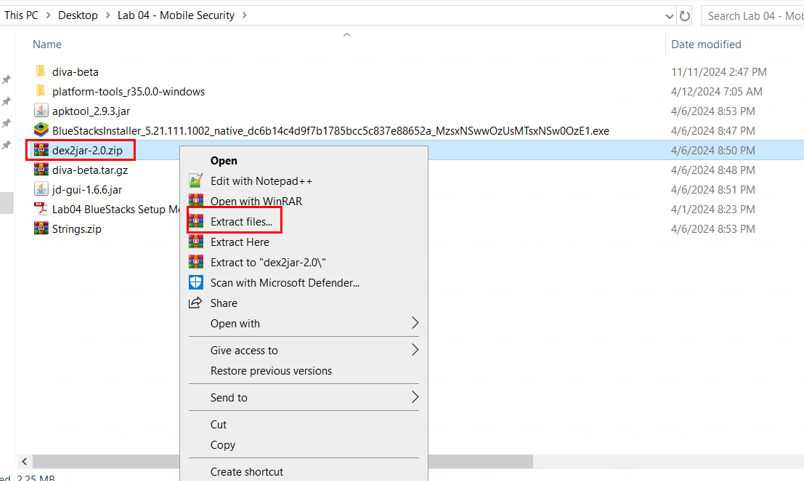
Task: Click the Search Lab 04 input field
Action: [752, 16]
